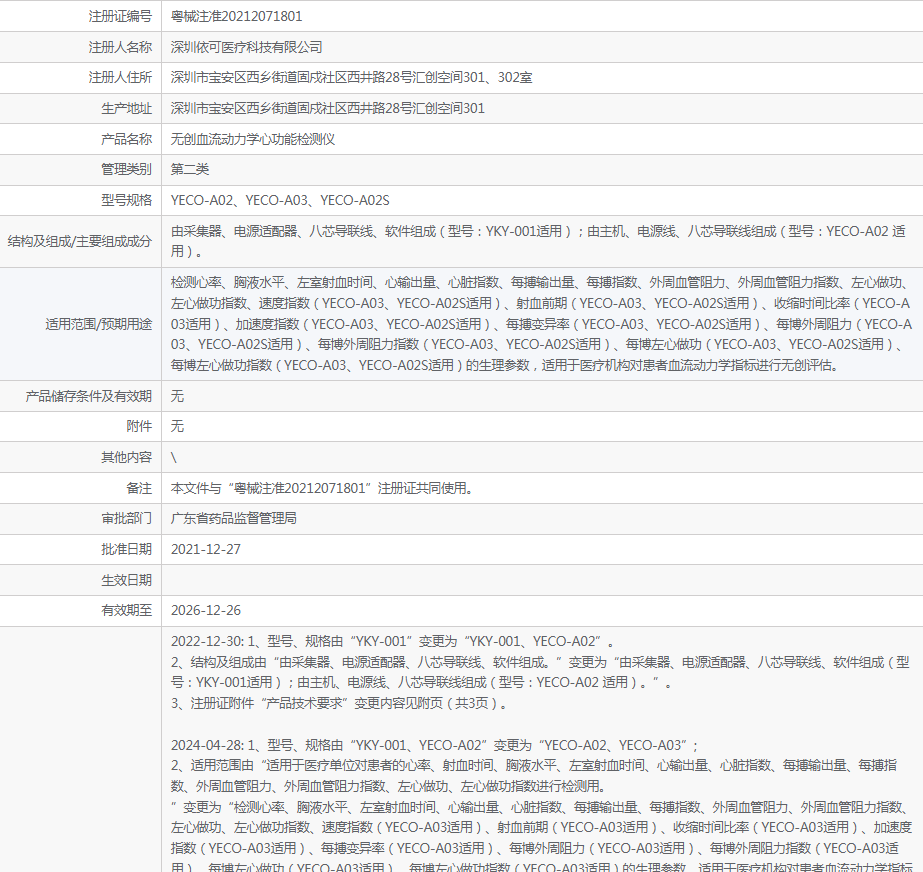Click the 有效期至 label
This screenshot has height=872, width=923.
coord(127,611)
